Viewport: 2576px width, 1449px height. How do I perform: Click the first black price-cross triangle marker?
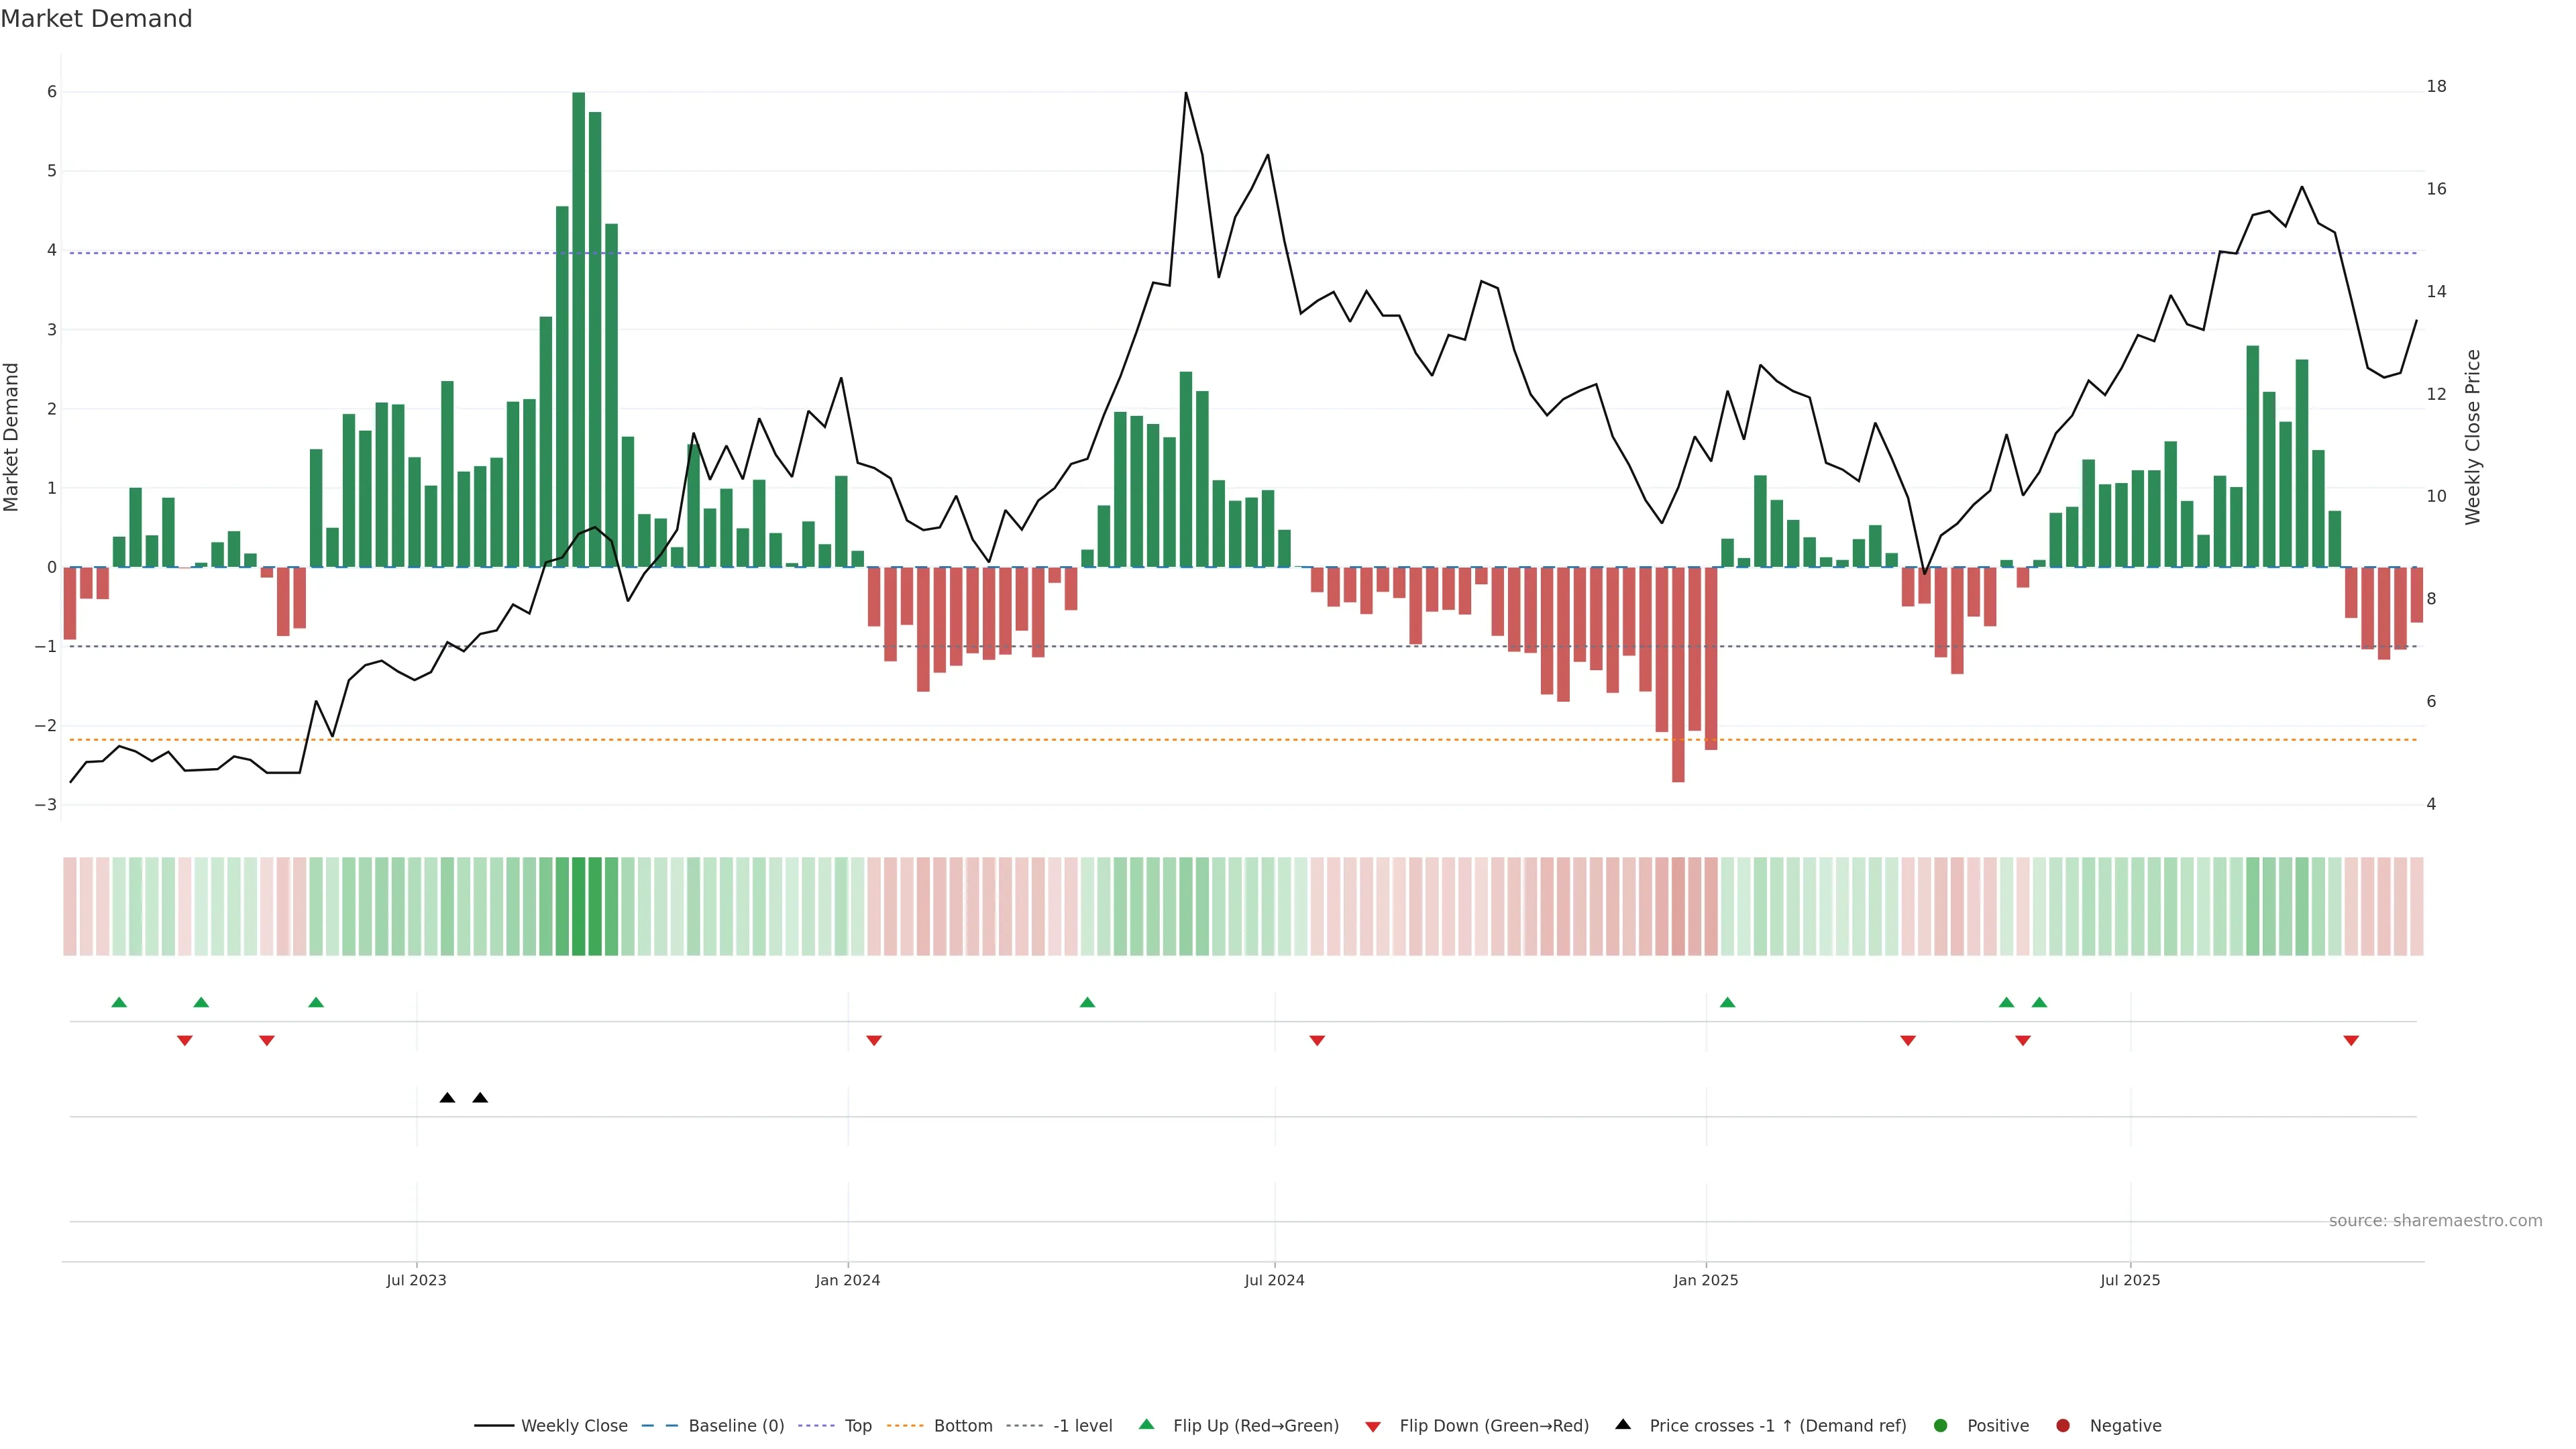(x=447, y=1098)
